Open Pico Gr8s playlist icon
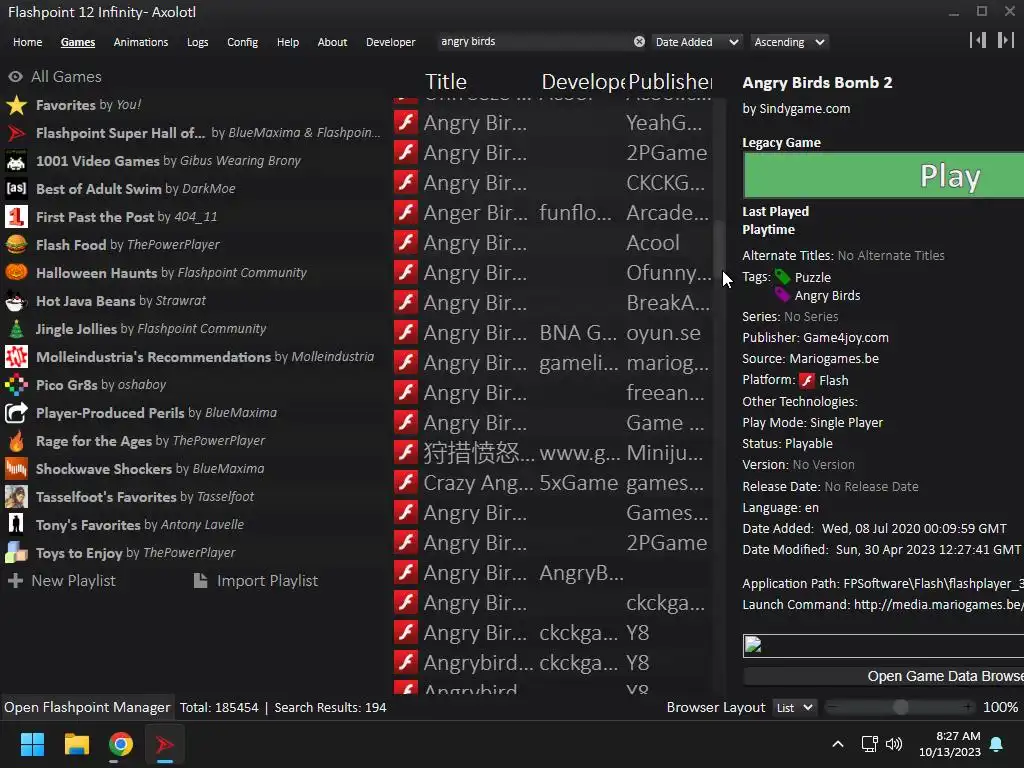This screenshot has width=1024, height=768. tap(16, 385)
